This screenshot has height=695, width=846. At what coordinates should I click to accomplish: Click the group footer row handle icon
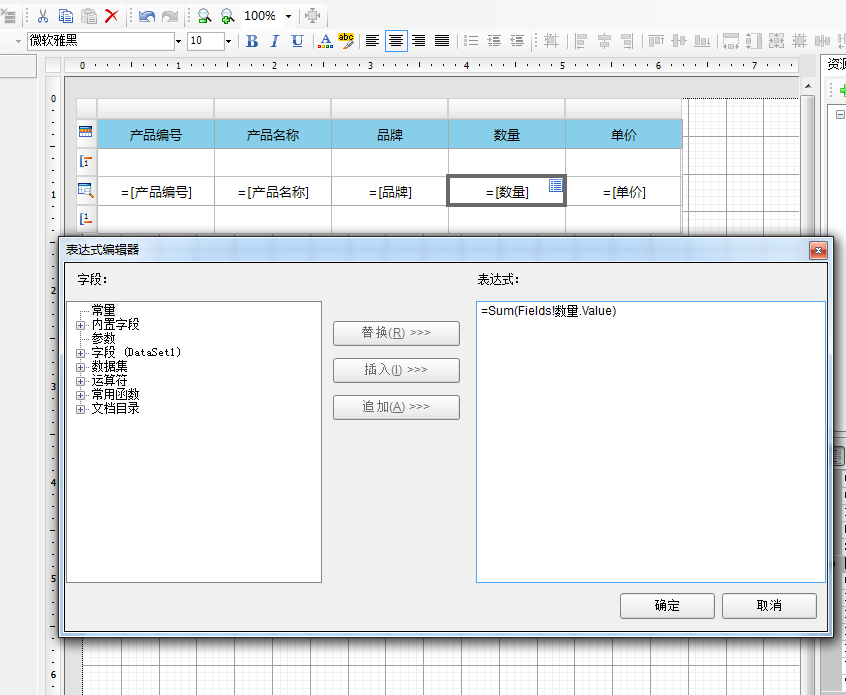pyautogui.click(x=86, y=219)
